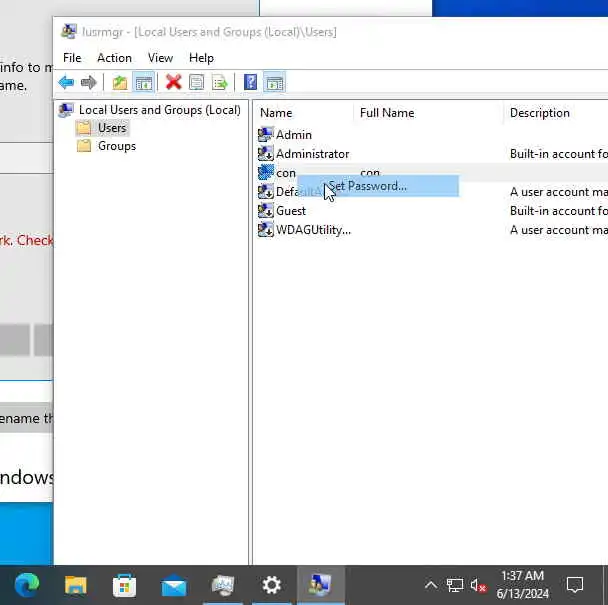Select the Admin user account
Image resolution: width=608 pixels, height=605 pixels.
pyautogui.click(x=294, y=135)
